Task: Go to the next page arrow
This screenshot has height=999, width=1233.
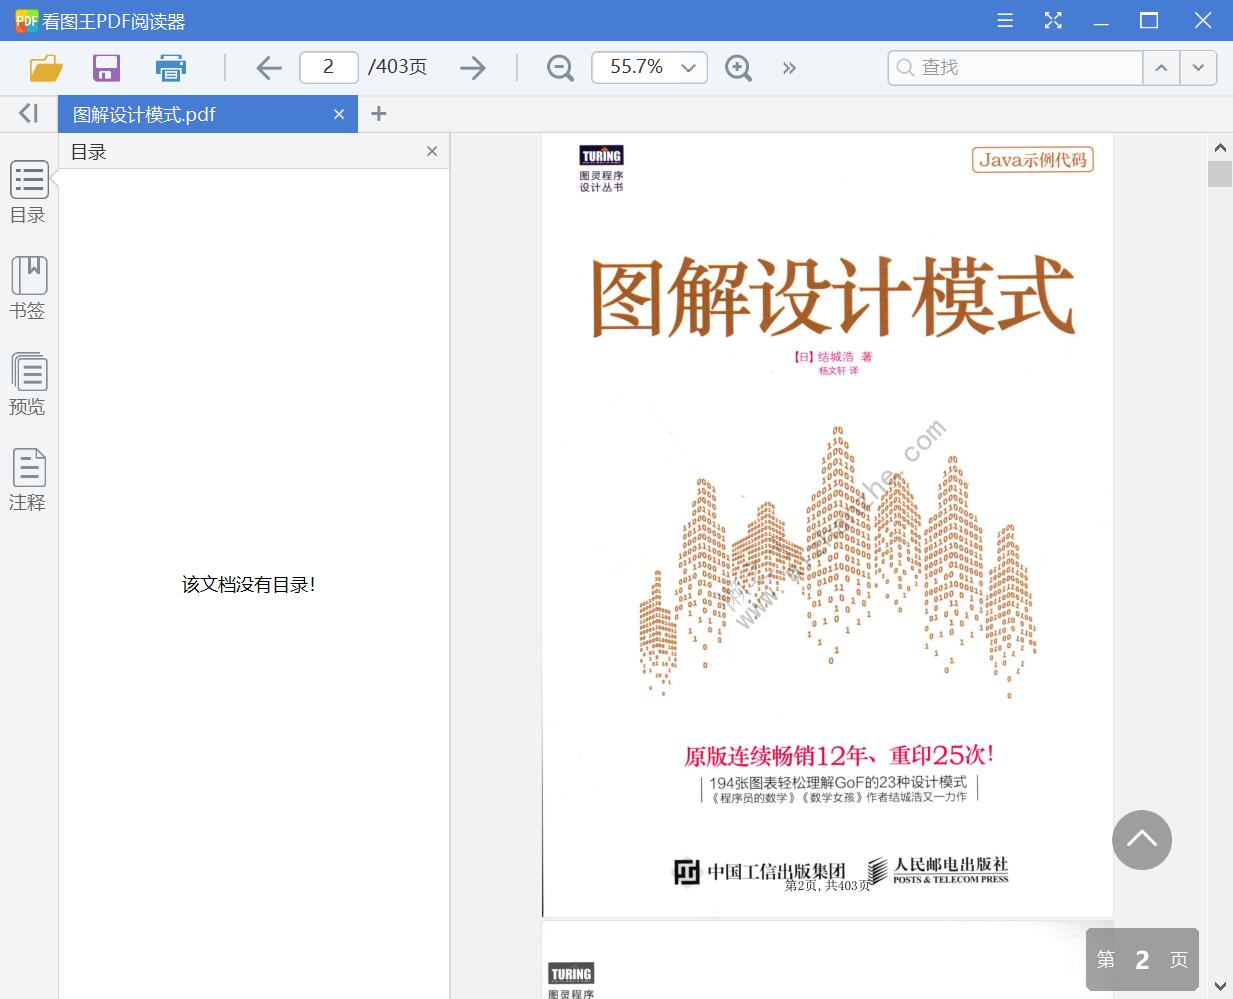Action: coord(473,68)
